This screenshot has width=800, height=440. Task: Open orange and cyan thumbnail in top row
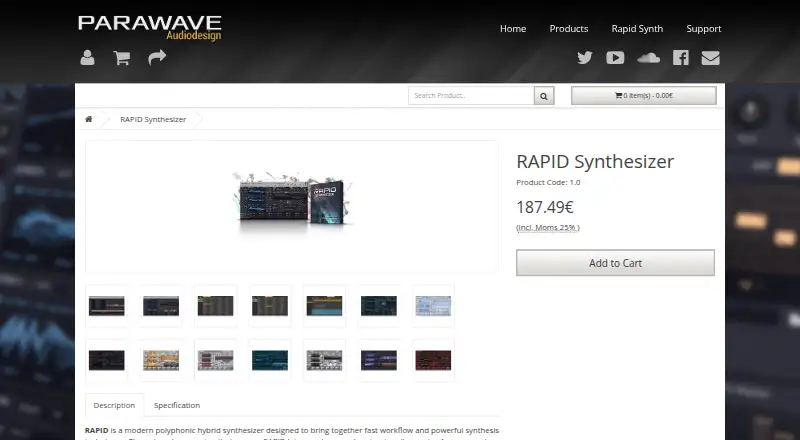pos(324,306)
